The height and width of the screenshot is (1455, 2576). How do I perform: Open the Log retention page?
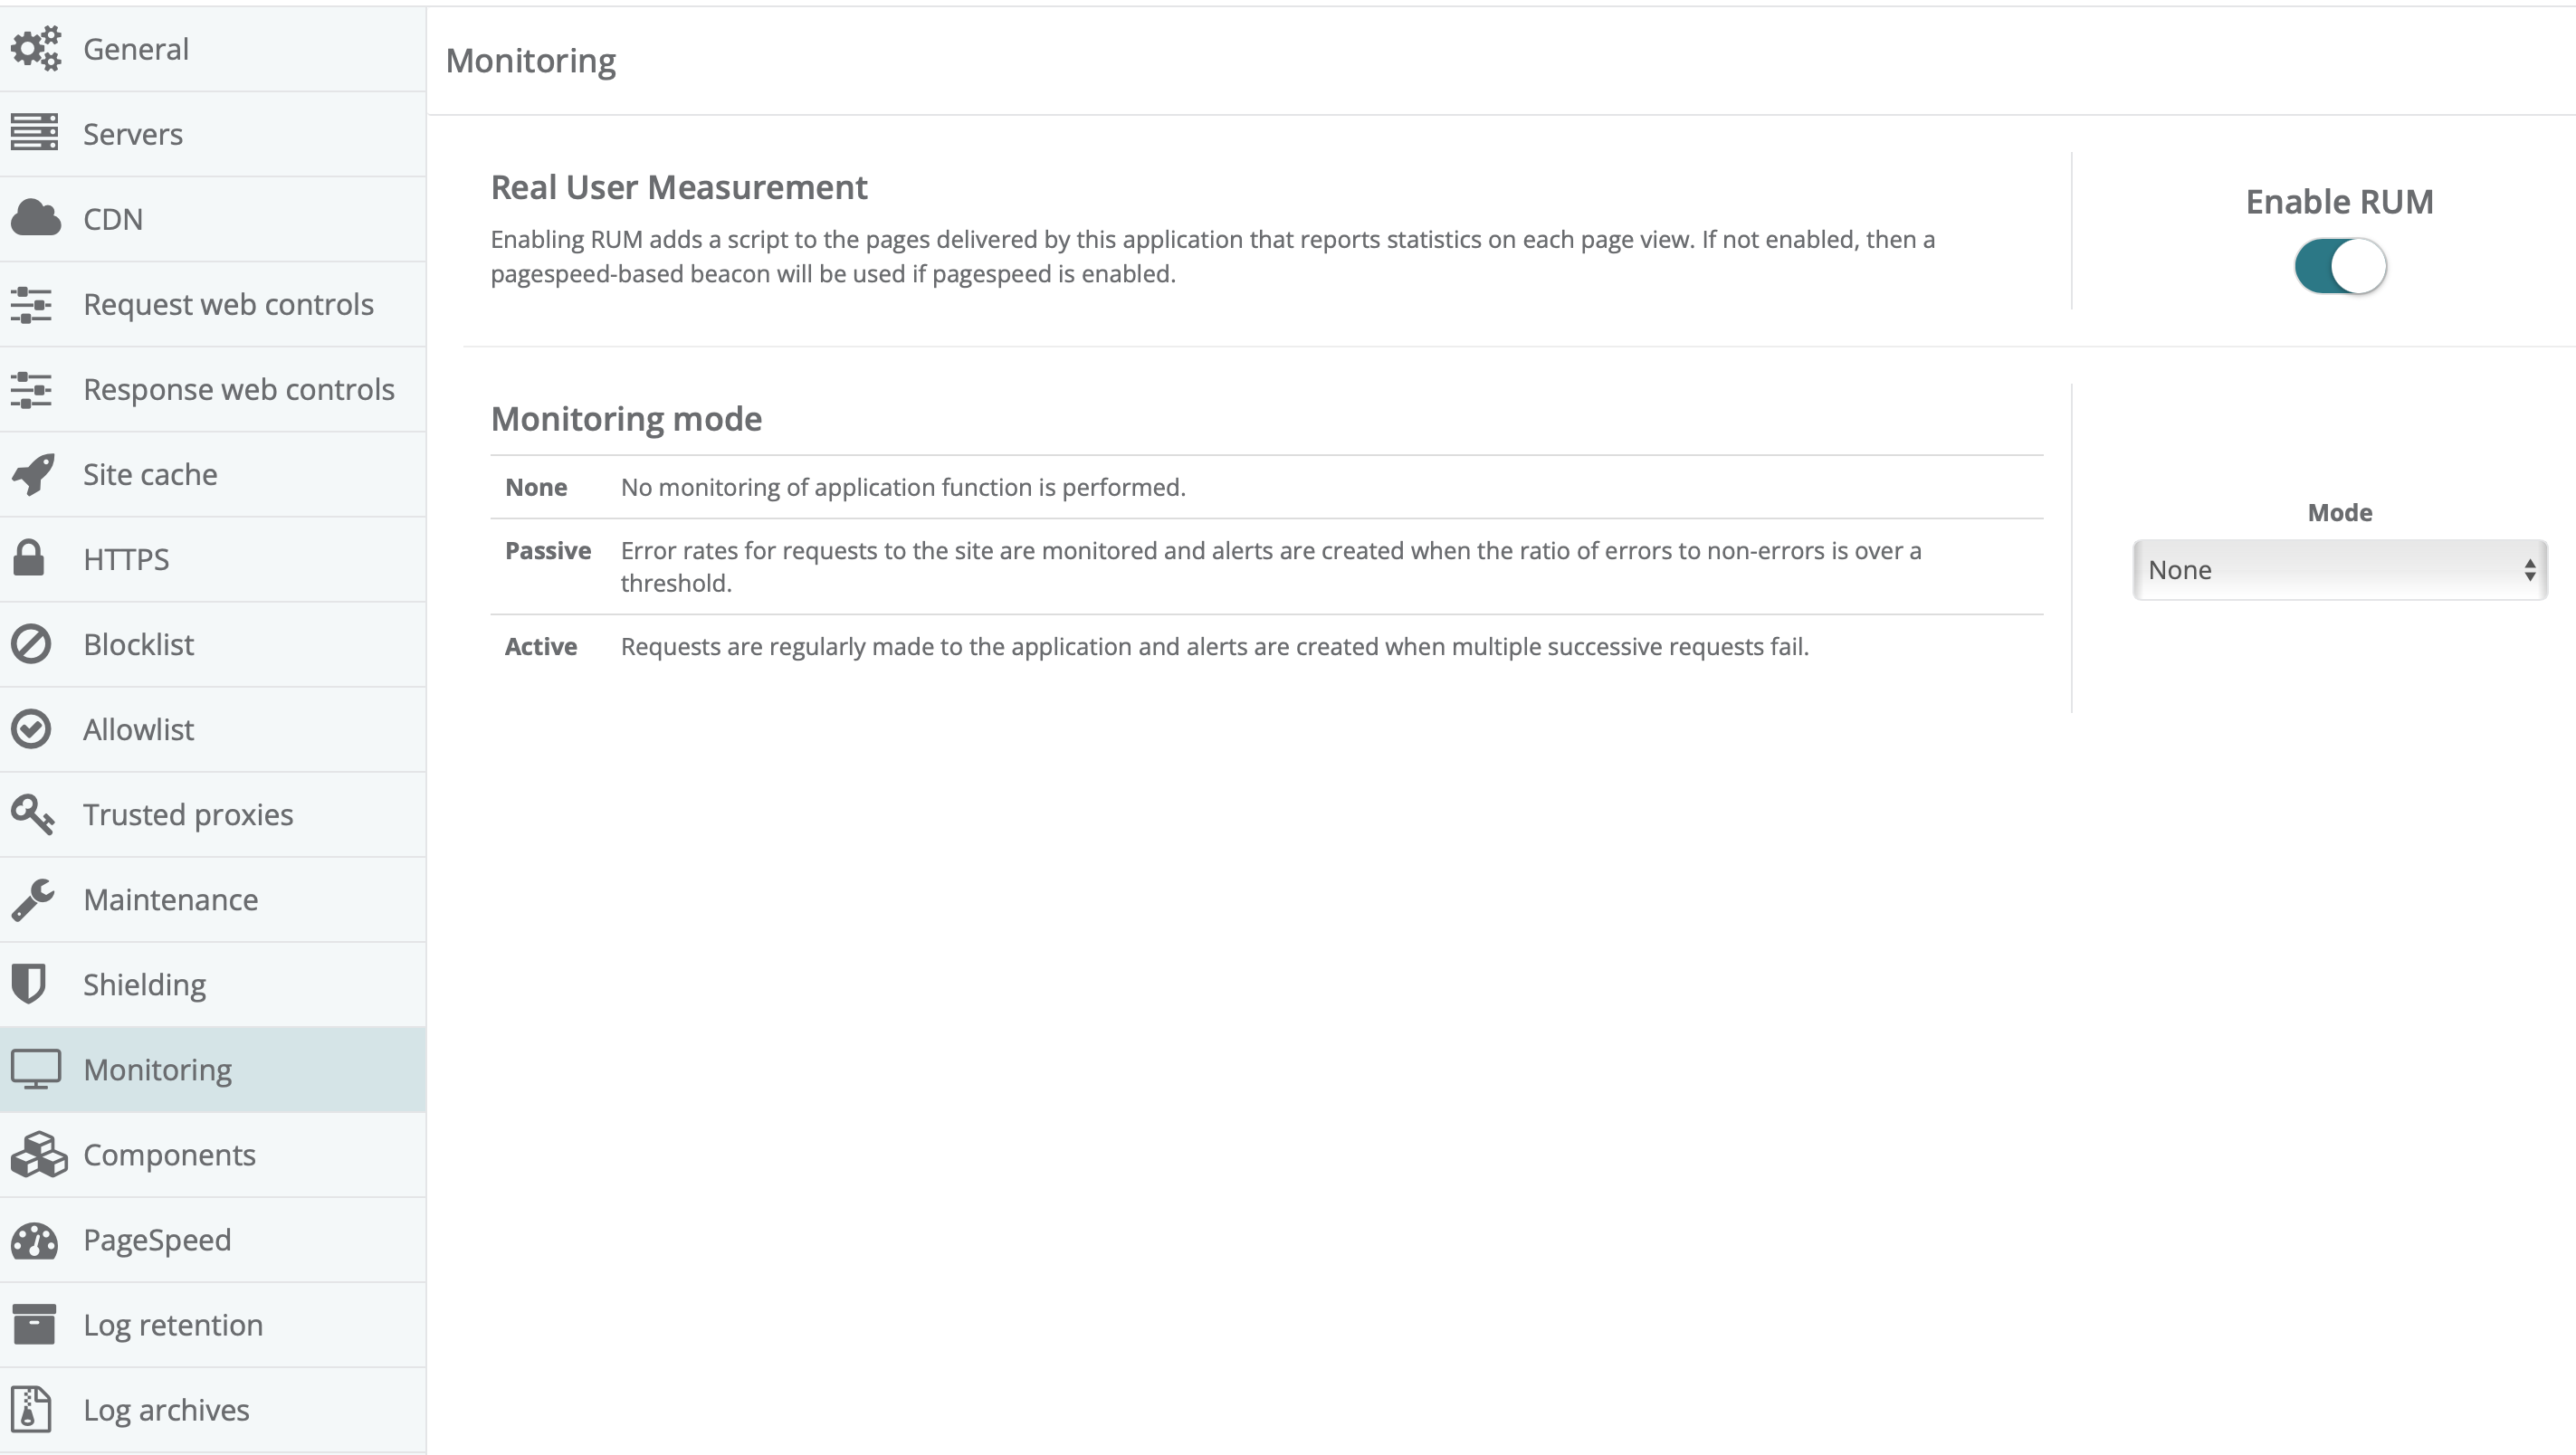173,1325
